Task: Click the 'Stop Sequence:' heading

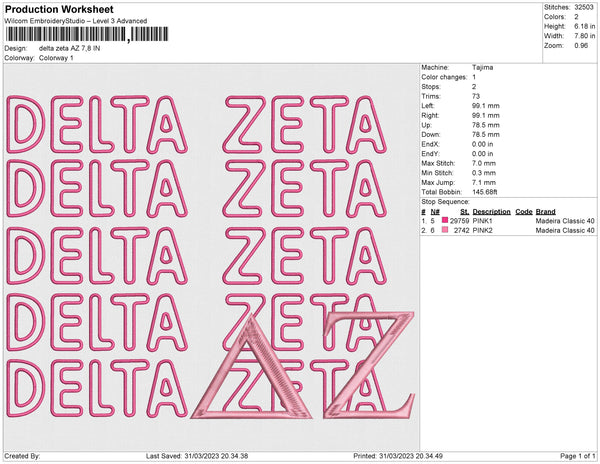Action: 445,202
